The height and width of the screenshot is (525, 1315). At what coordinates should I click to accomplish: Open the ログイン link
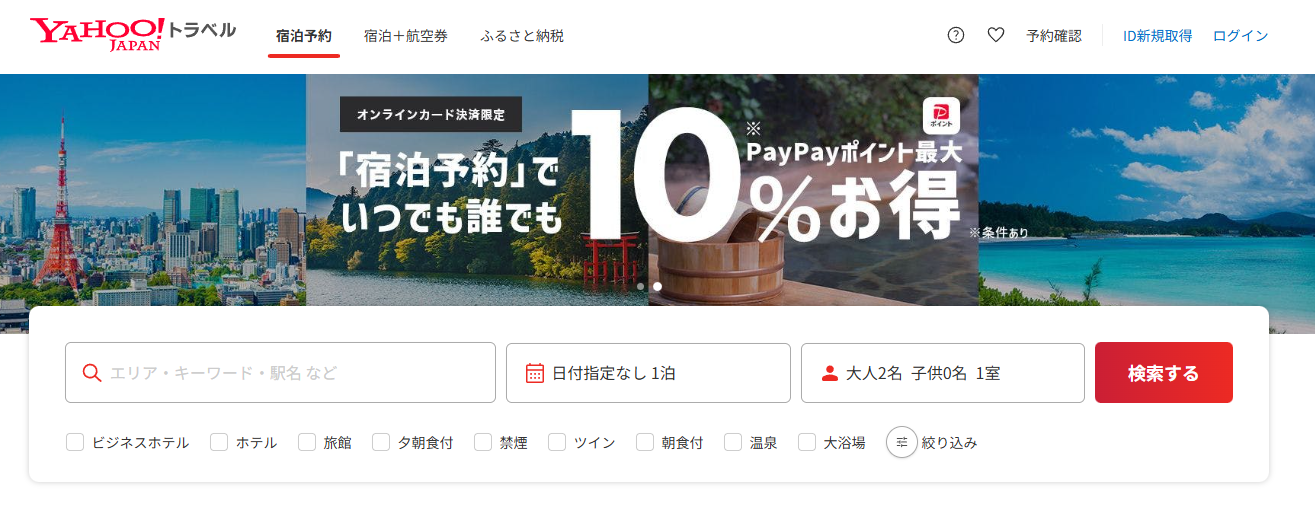(1240, 36)
